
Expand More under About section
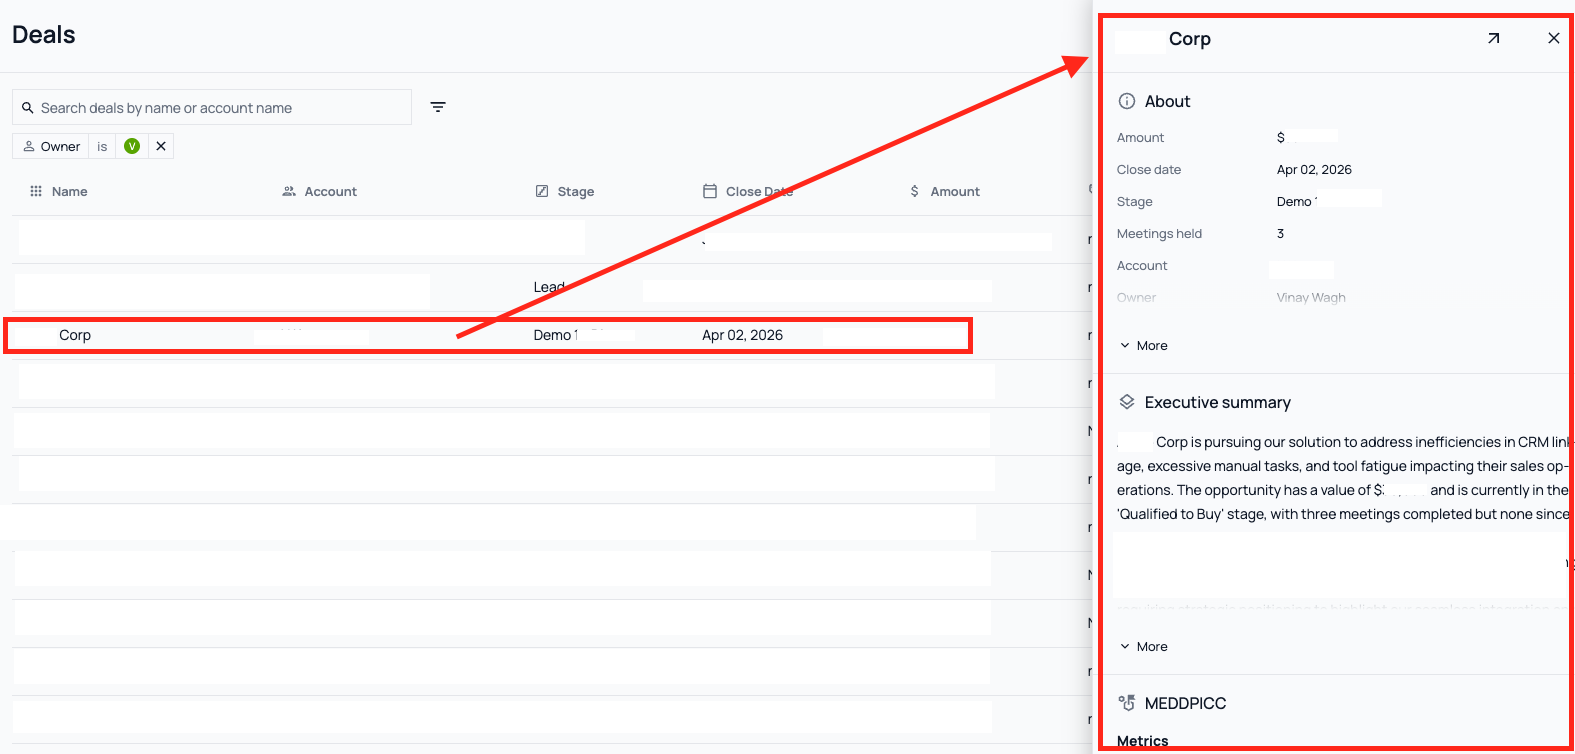tap(1144, 346)
